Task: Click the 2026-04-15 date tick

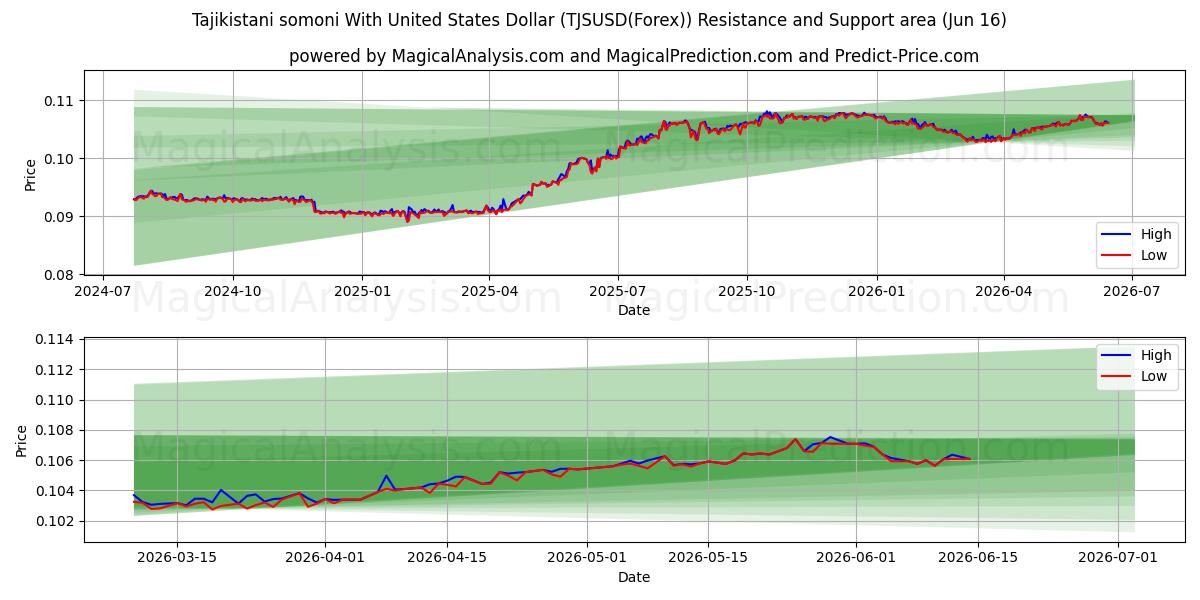Action: 446,558
